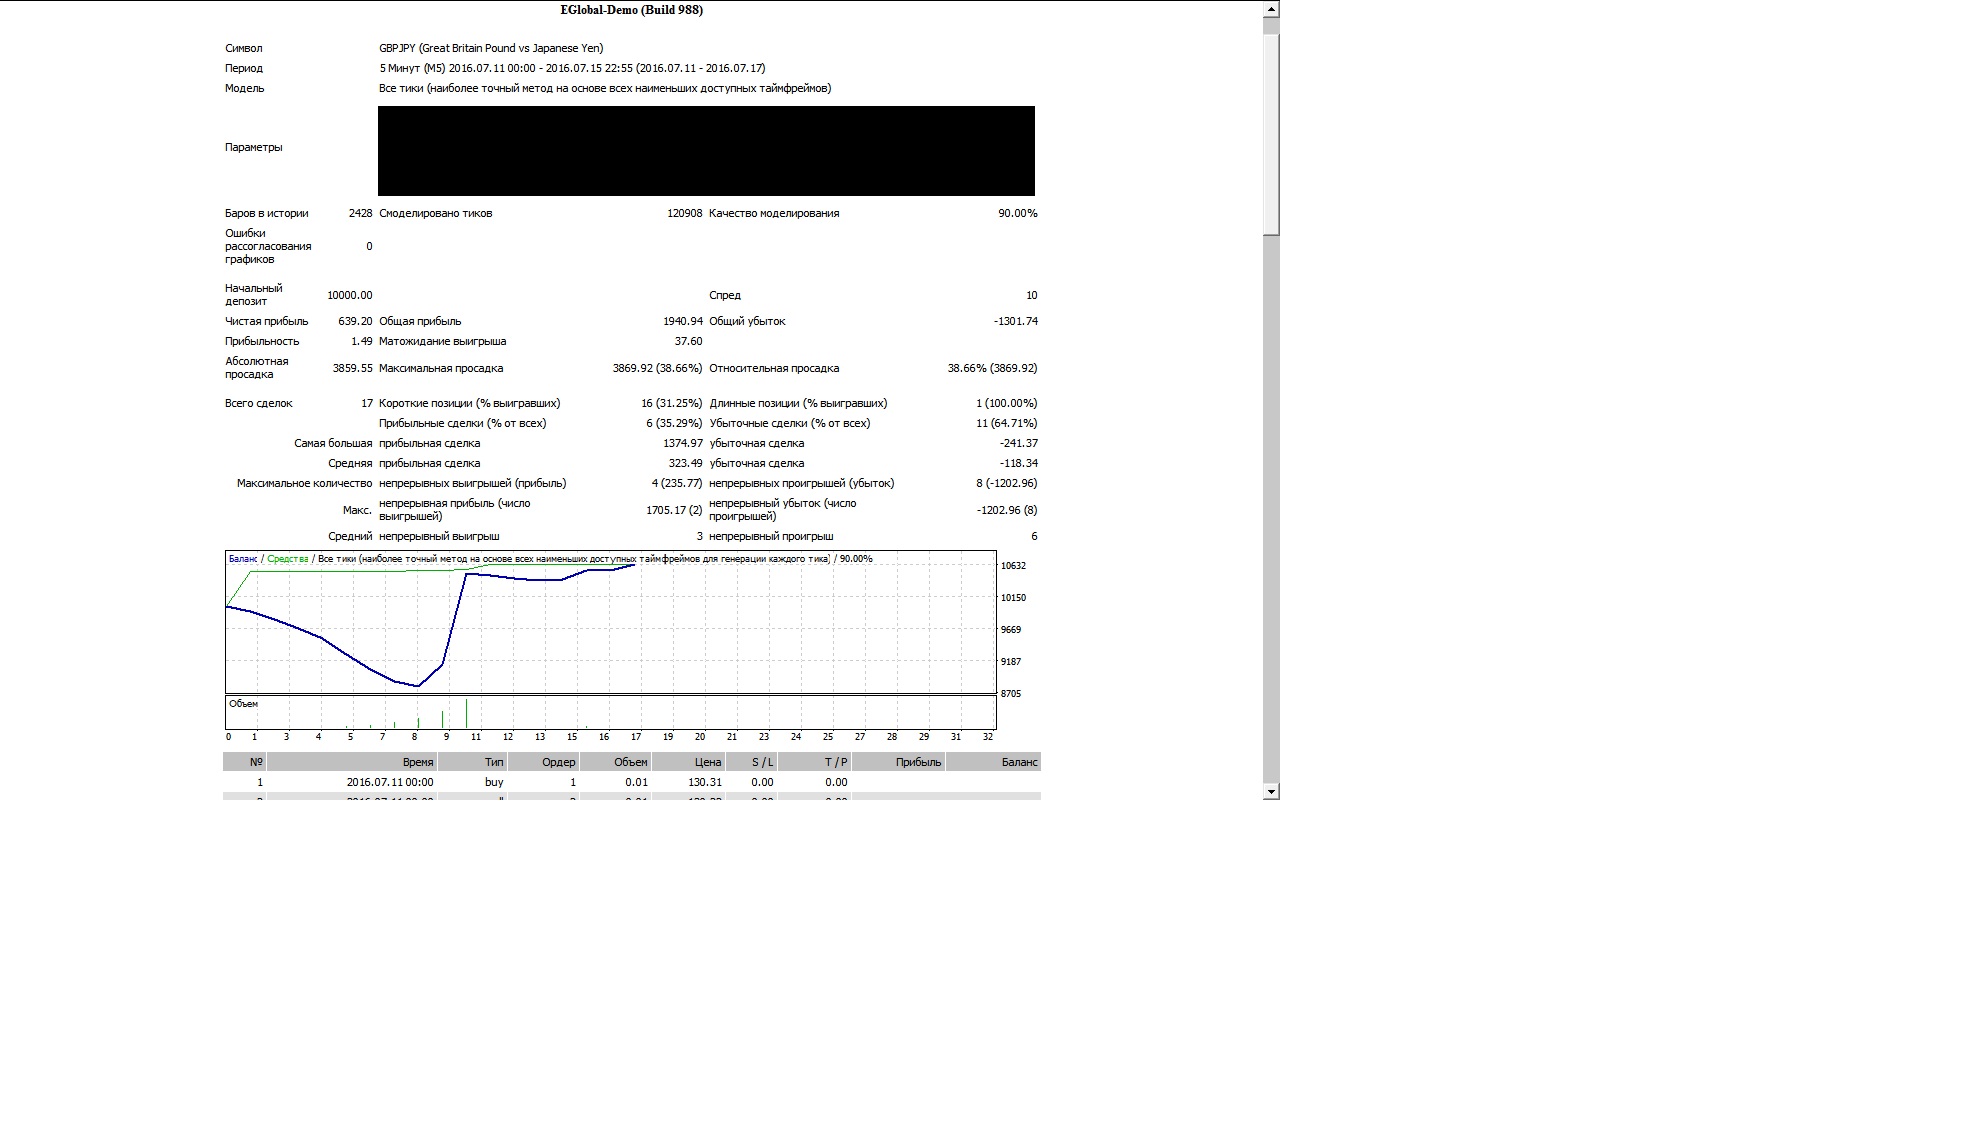The image size is (1988, 1132).
Task: Select the GBPJPY symbol description text
Action: coord(491,48)
